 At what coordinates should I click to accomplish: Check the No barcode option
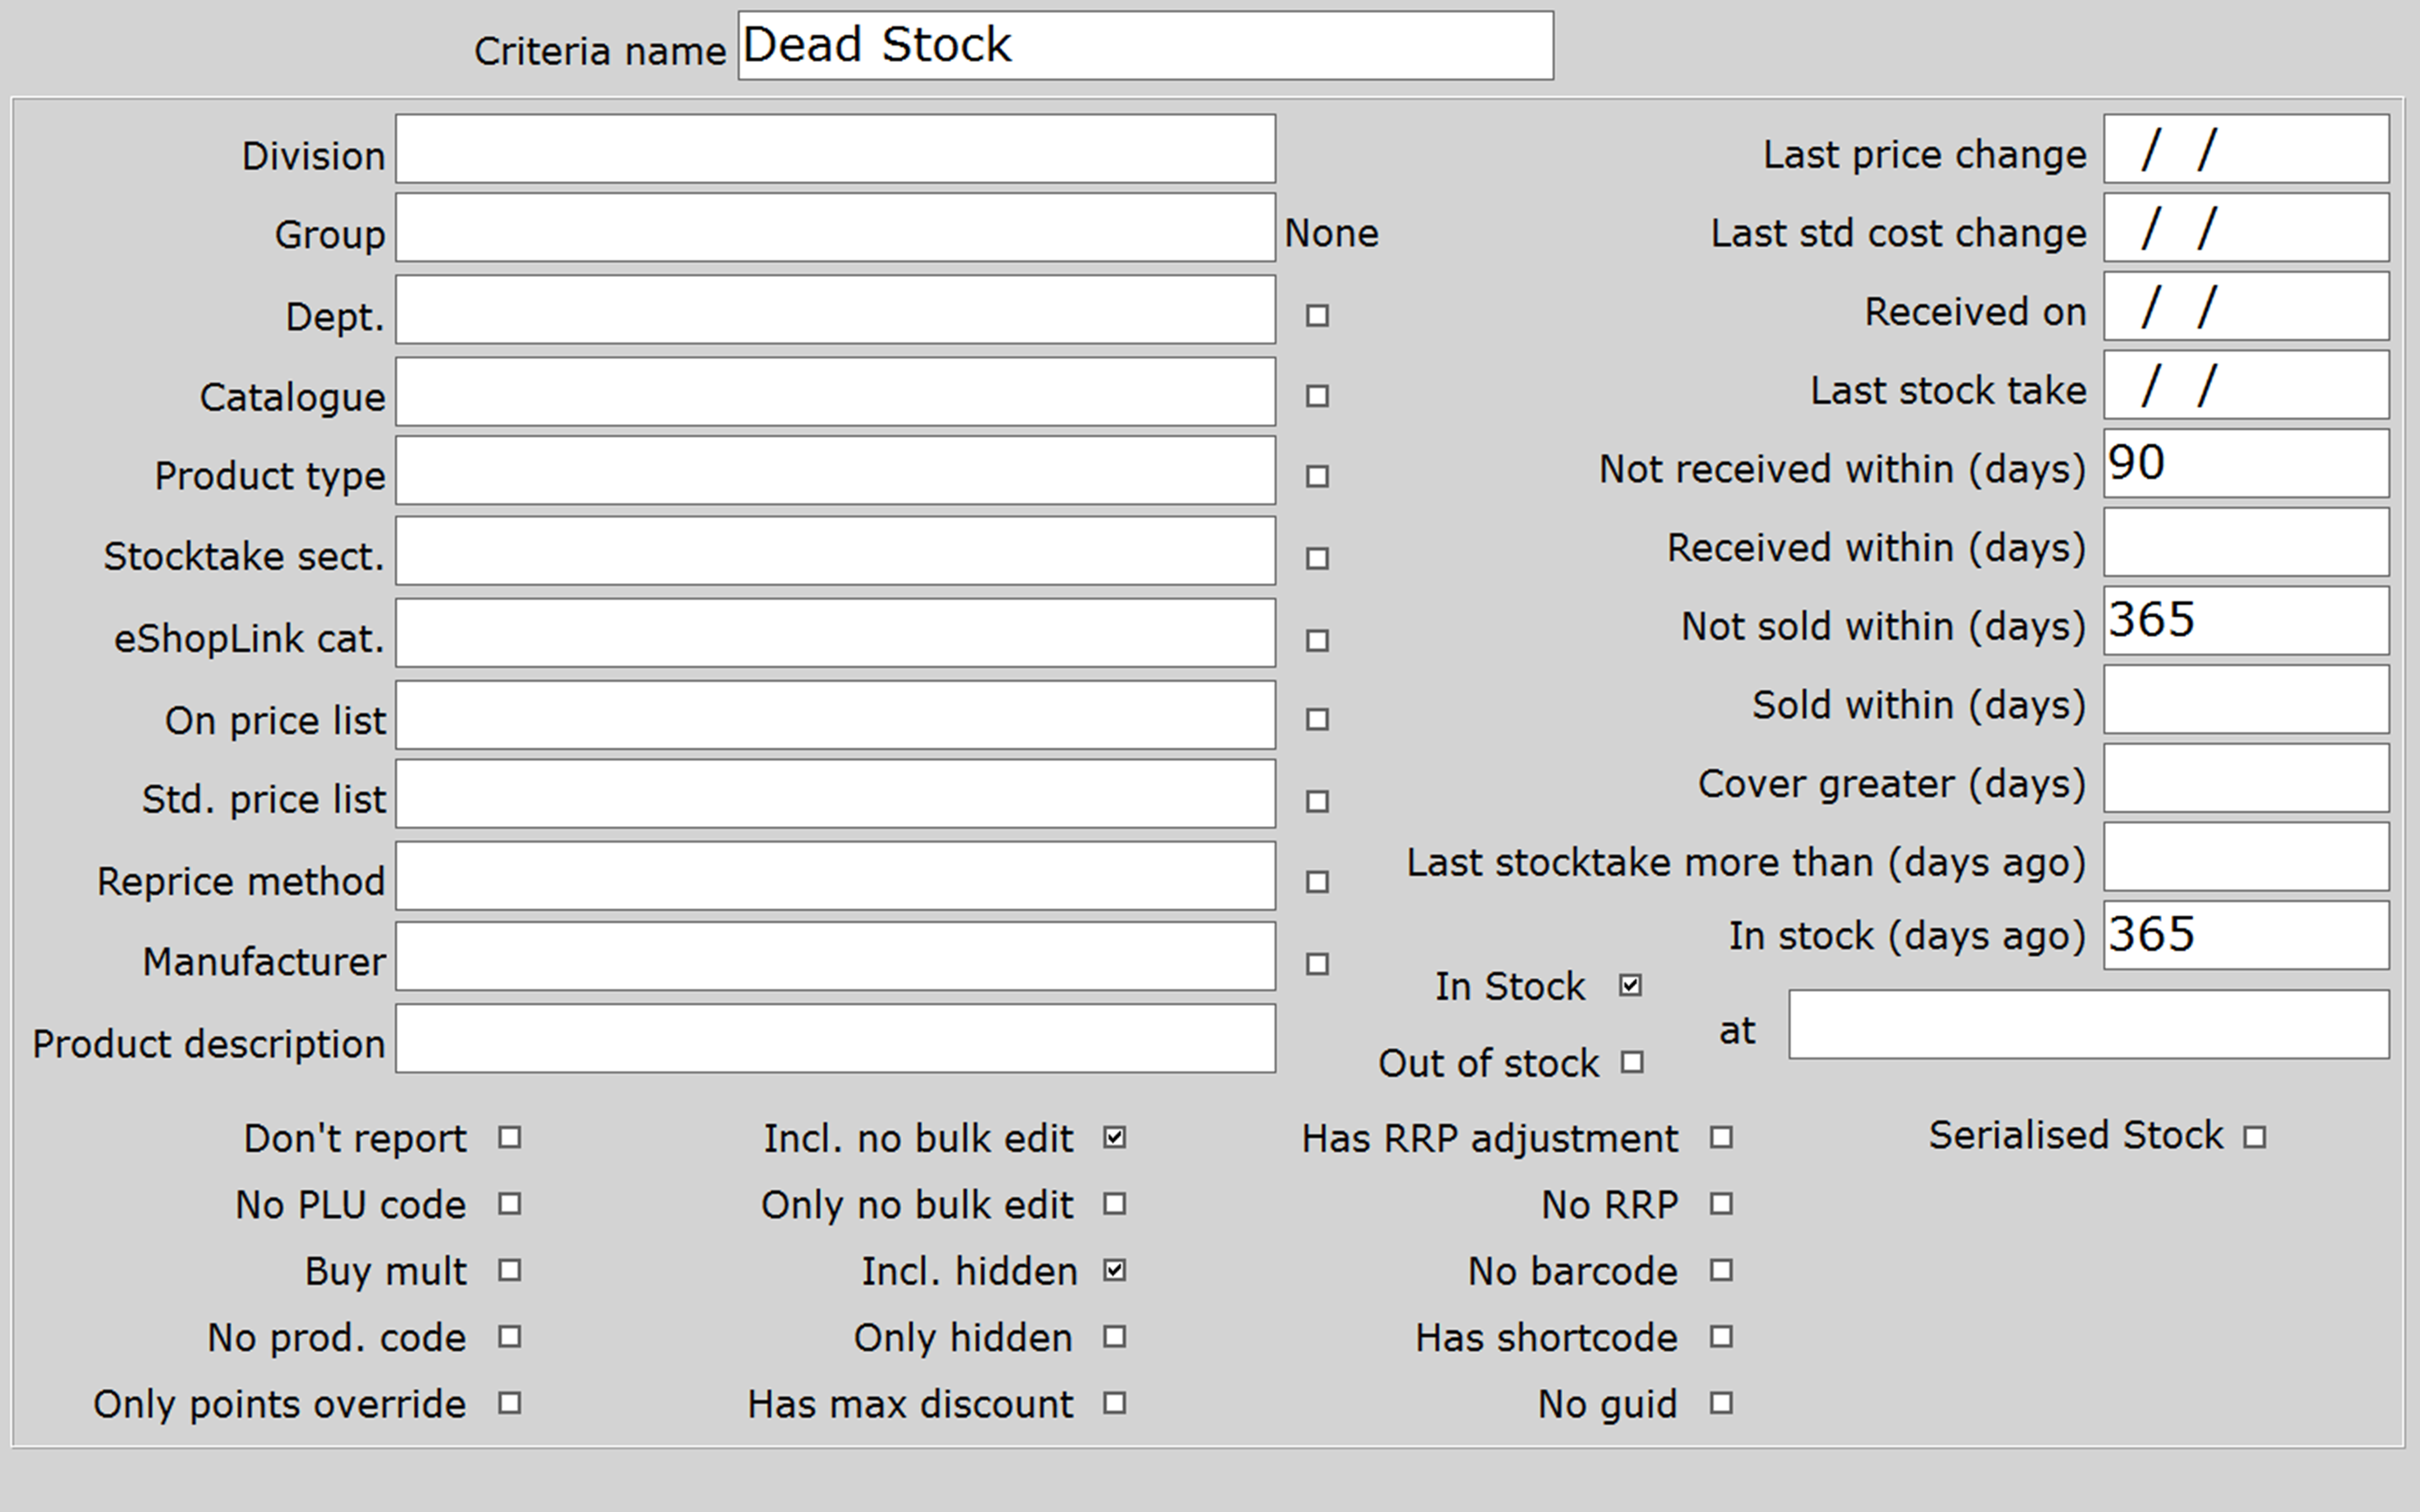coord(1722,1271)
